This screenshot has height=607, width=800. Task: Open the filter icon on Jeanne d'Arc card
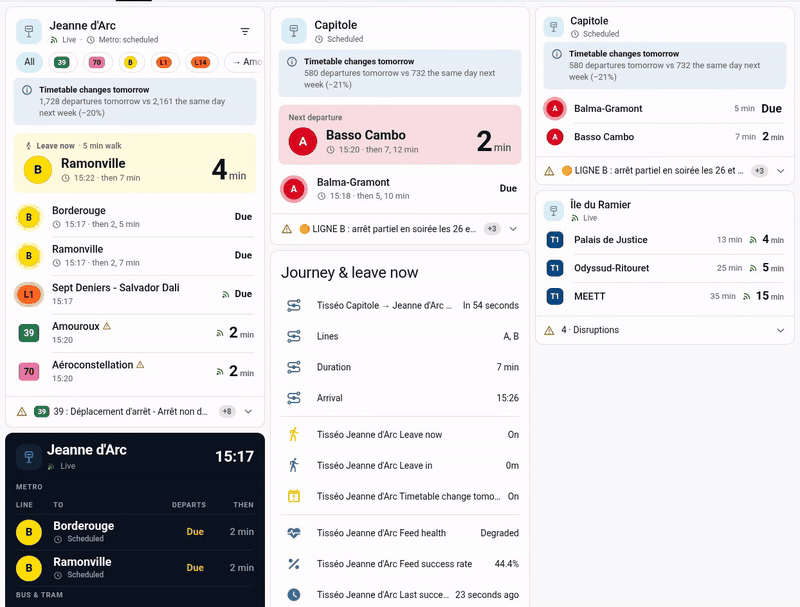[x=245, y=32]
